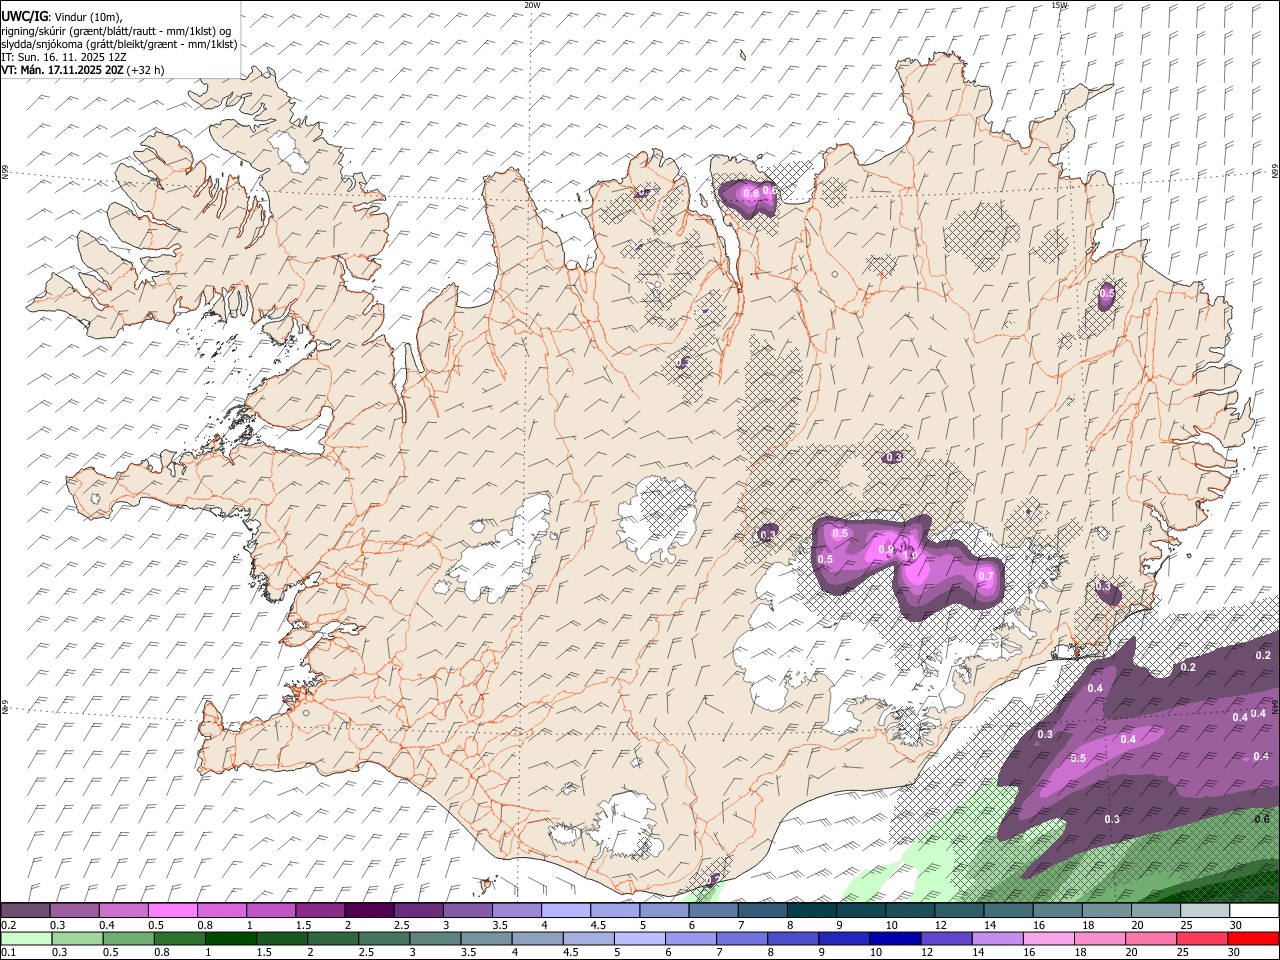The width and height of the screenshot is (1280, 960).
Task: Click the 15W longitude label at the top
Action: (x=1059, y=5)
